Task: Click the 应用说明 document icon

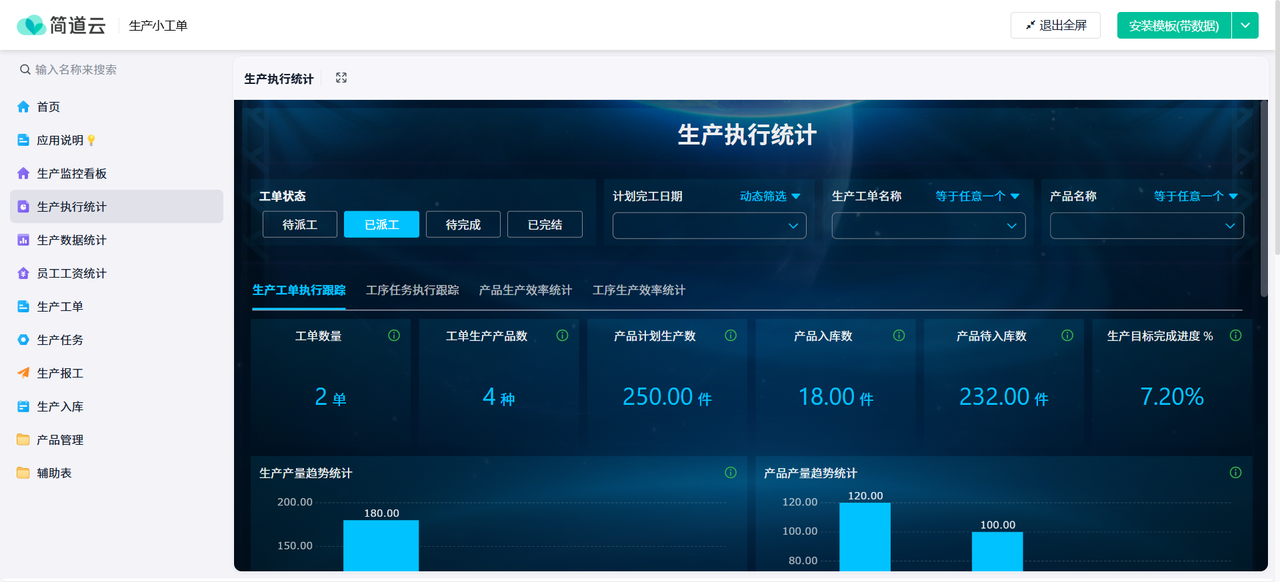Action: [x=23, y=140]
